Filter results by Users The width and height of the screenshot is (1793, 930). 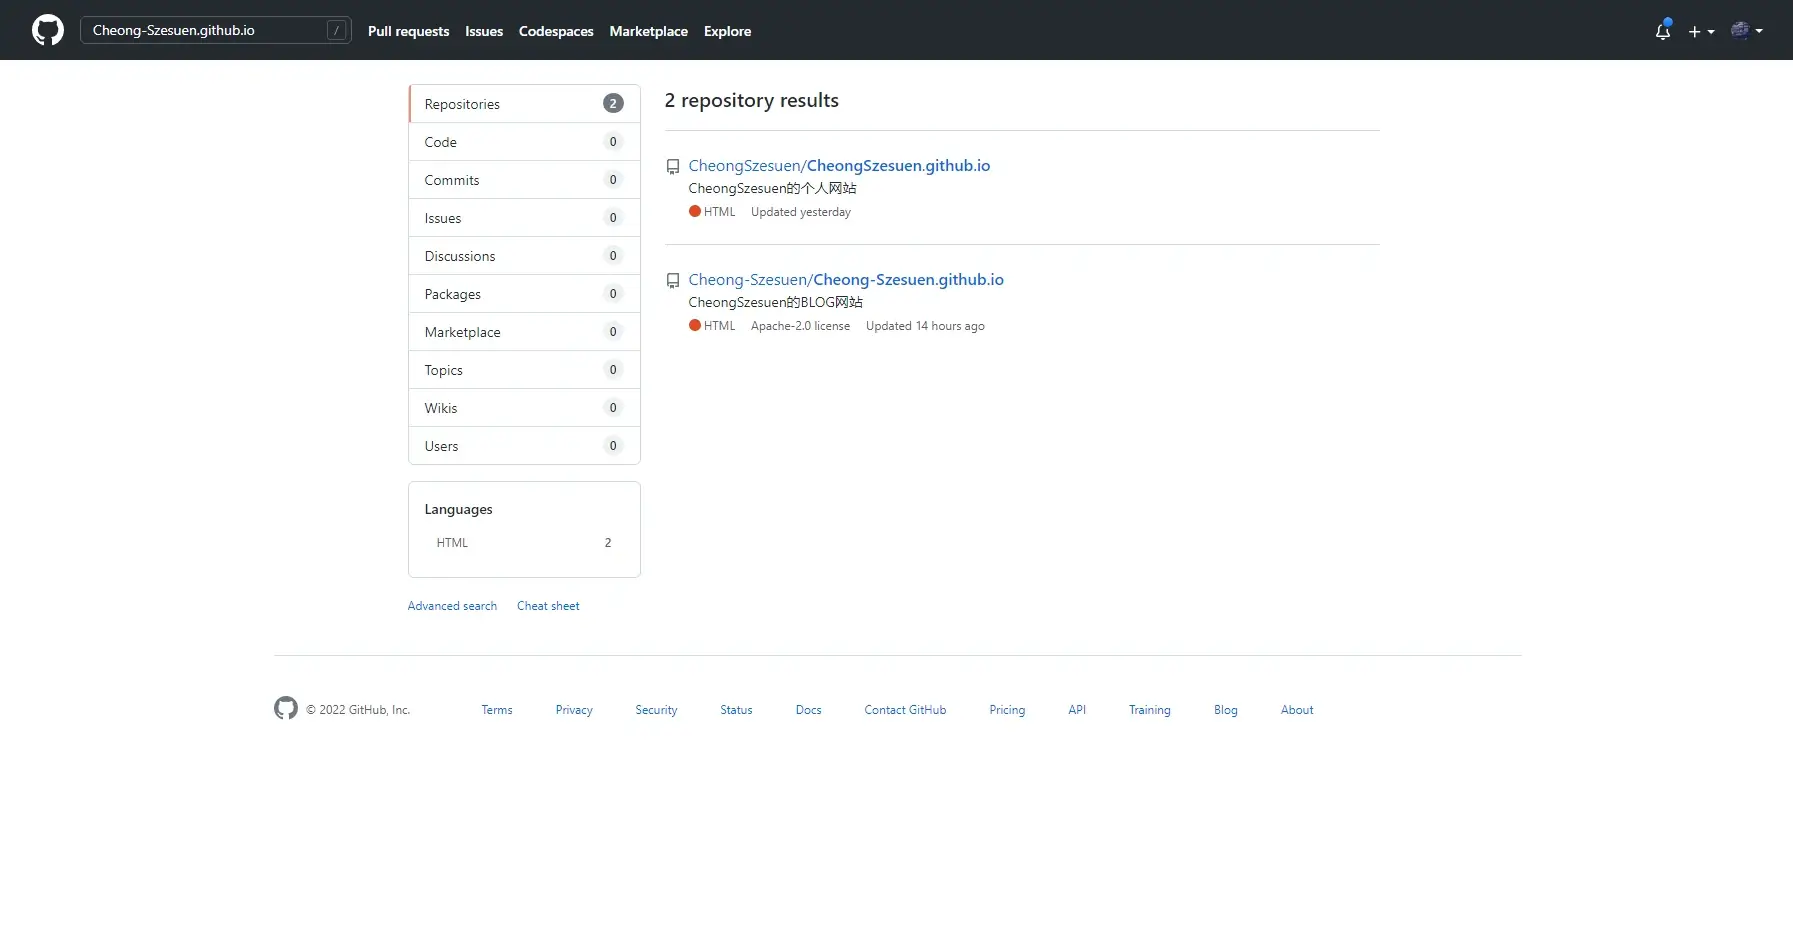[441, 445]
